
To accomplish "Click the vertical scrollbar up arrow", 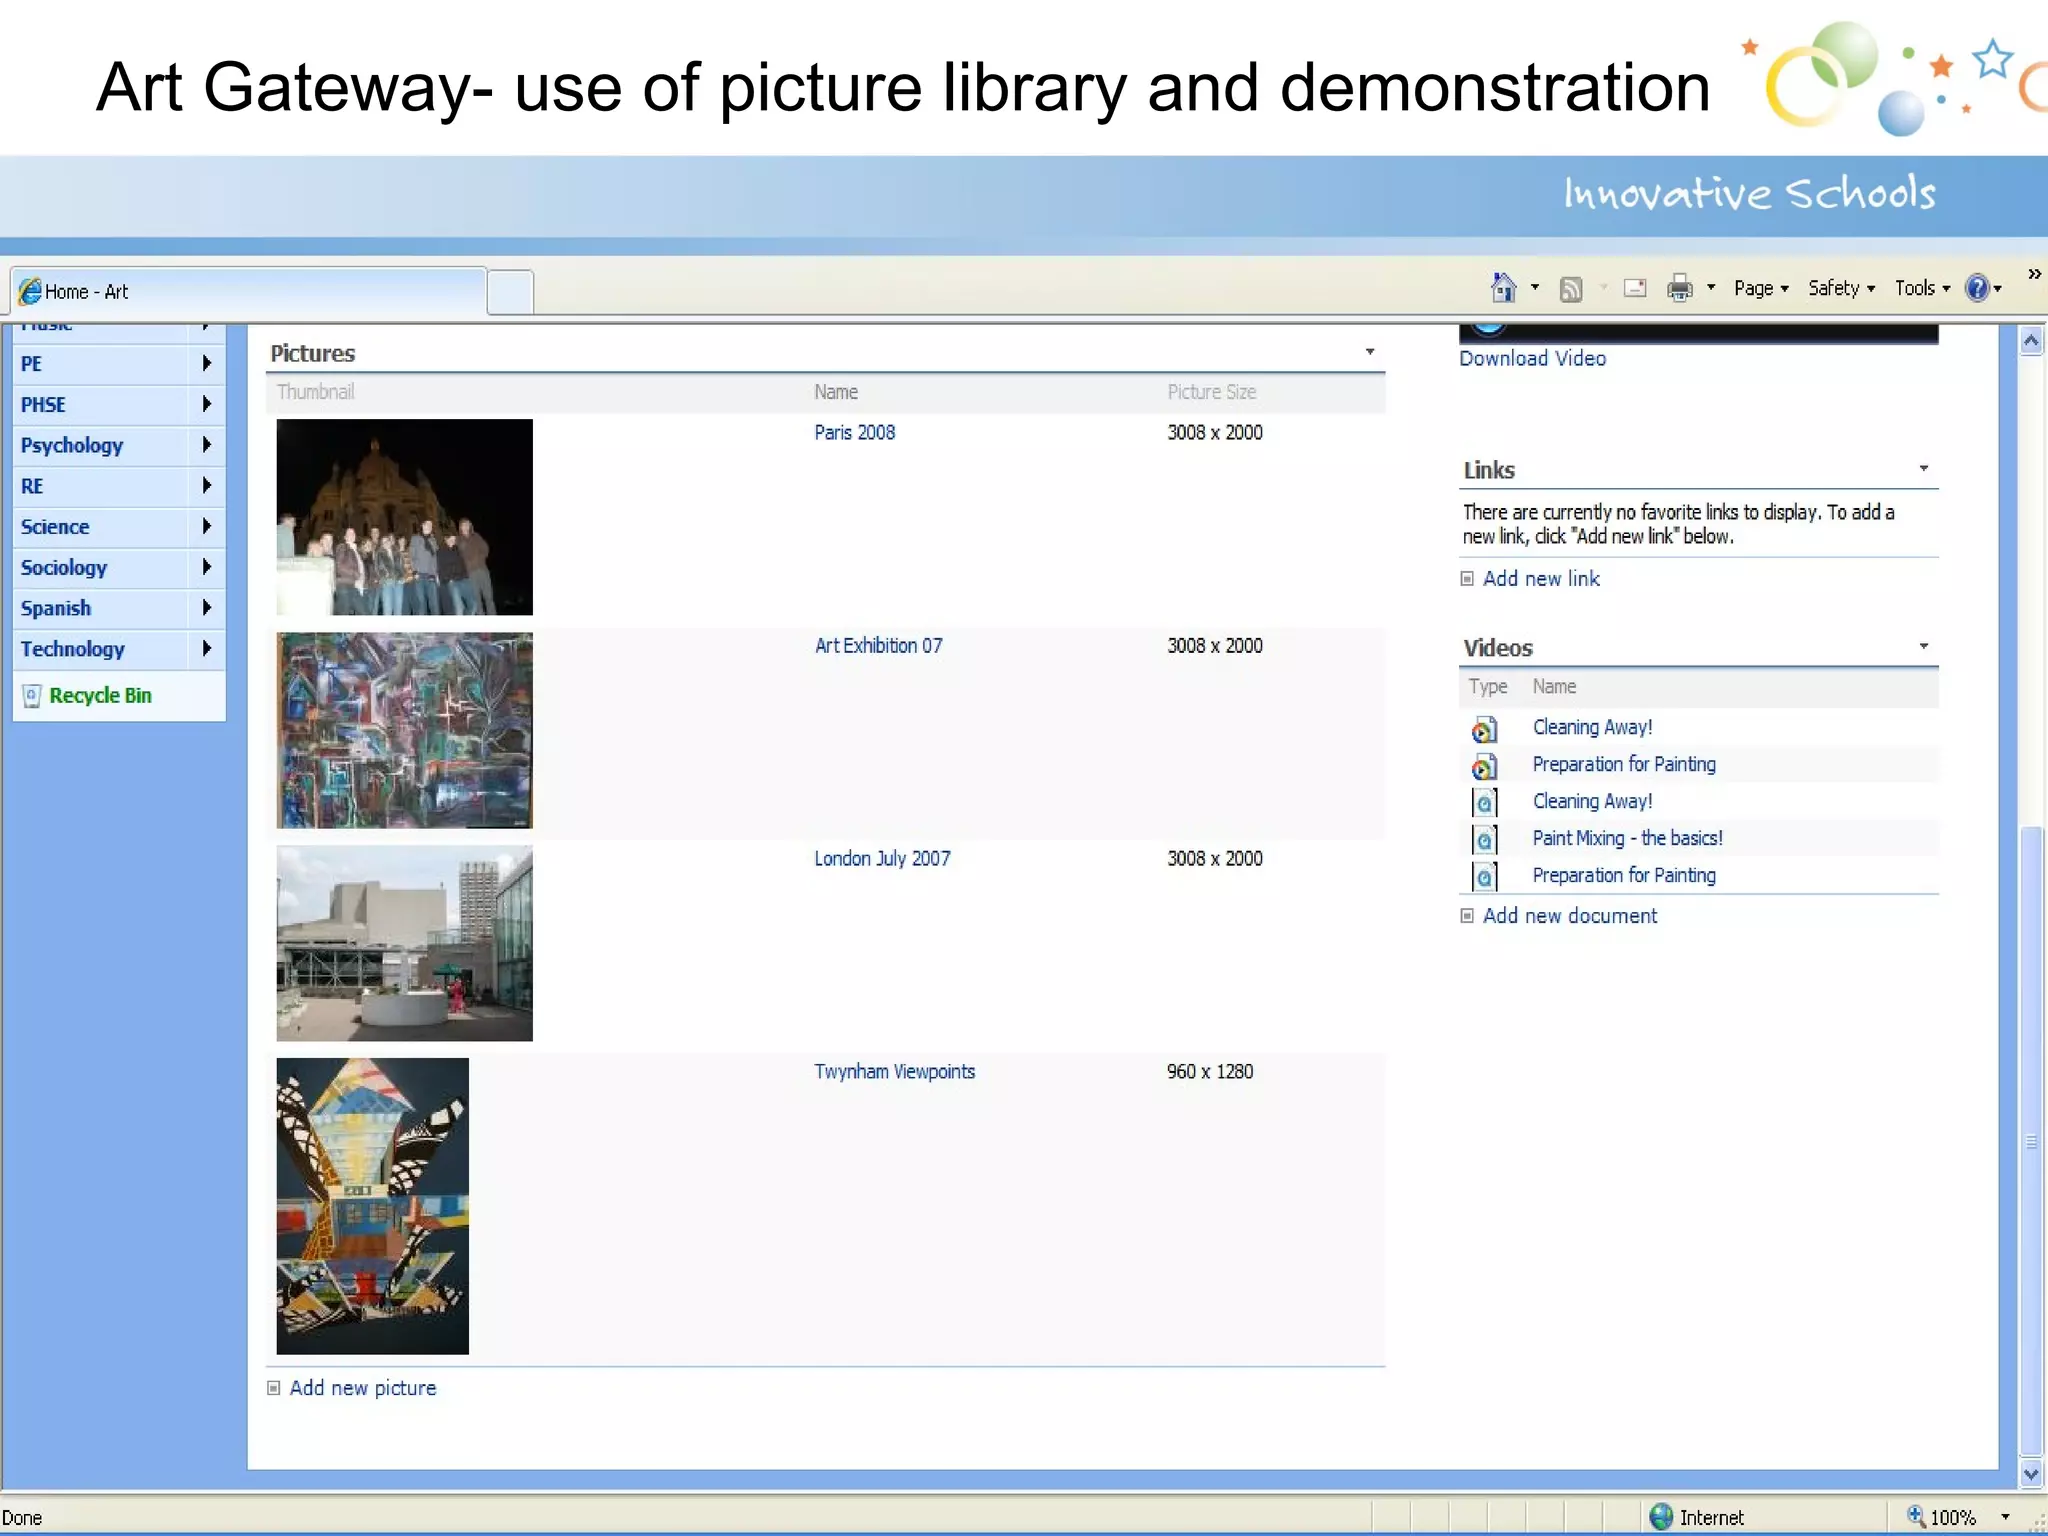I will coord(2031,341).
